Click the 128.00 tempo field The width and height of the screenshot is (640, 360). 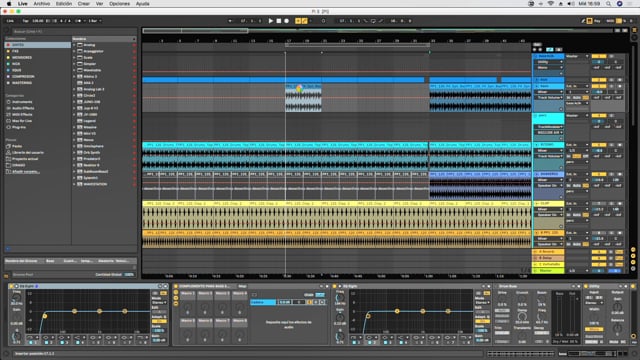click(38, 21)
